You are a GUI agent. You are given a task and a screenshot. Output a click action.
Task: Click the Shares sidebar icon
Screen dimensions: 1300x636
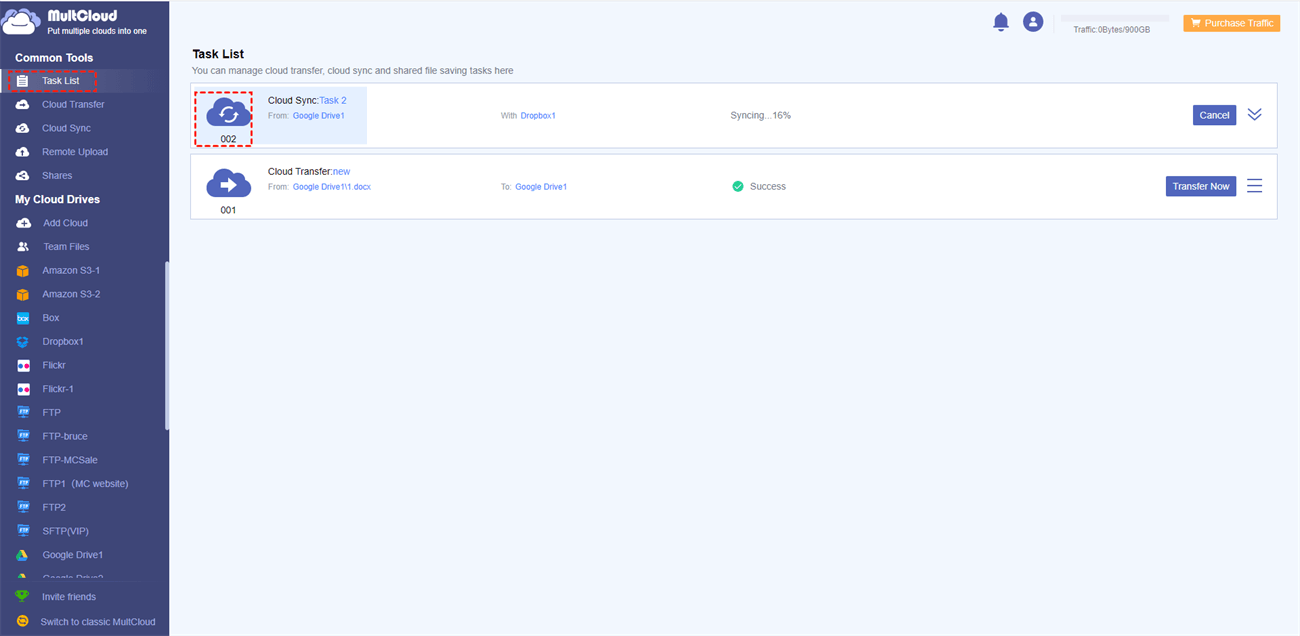tap(22, 176)
